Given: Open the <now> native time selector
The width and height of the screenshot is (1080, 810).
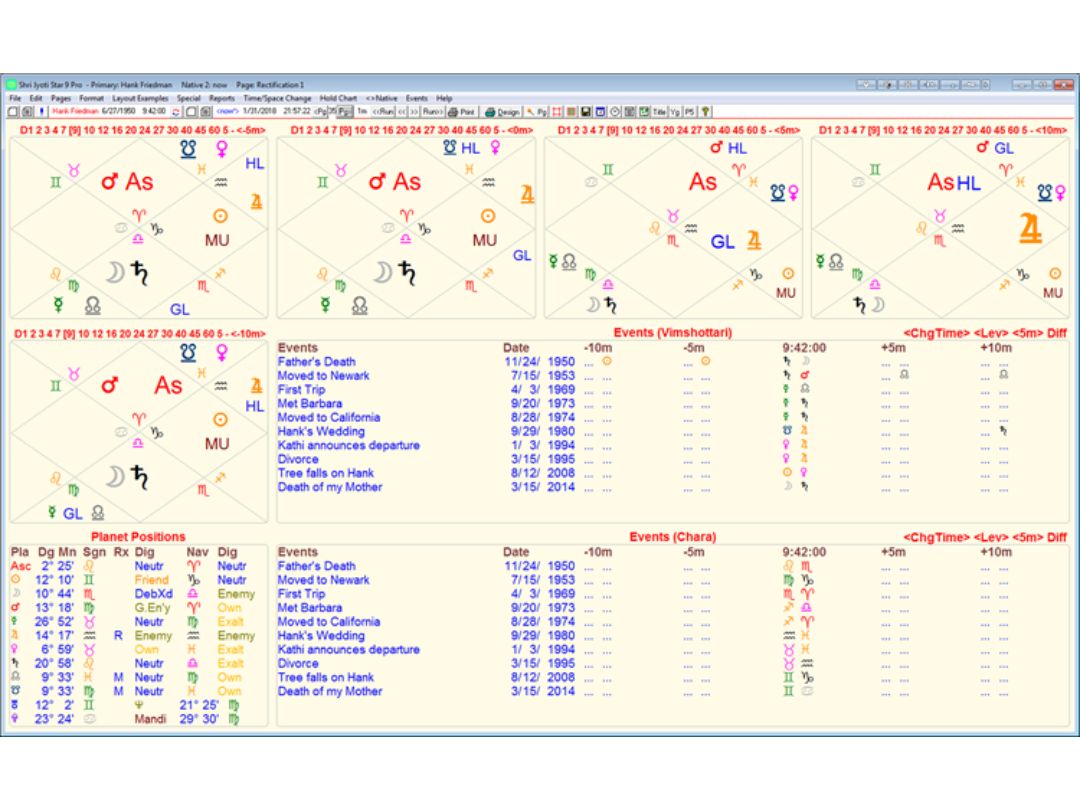Looking at the screenshot, I should coord(227,111).
